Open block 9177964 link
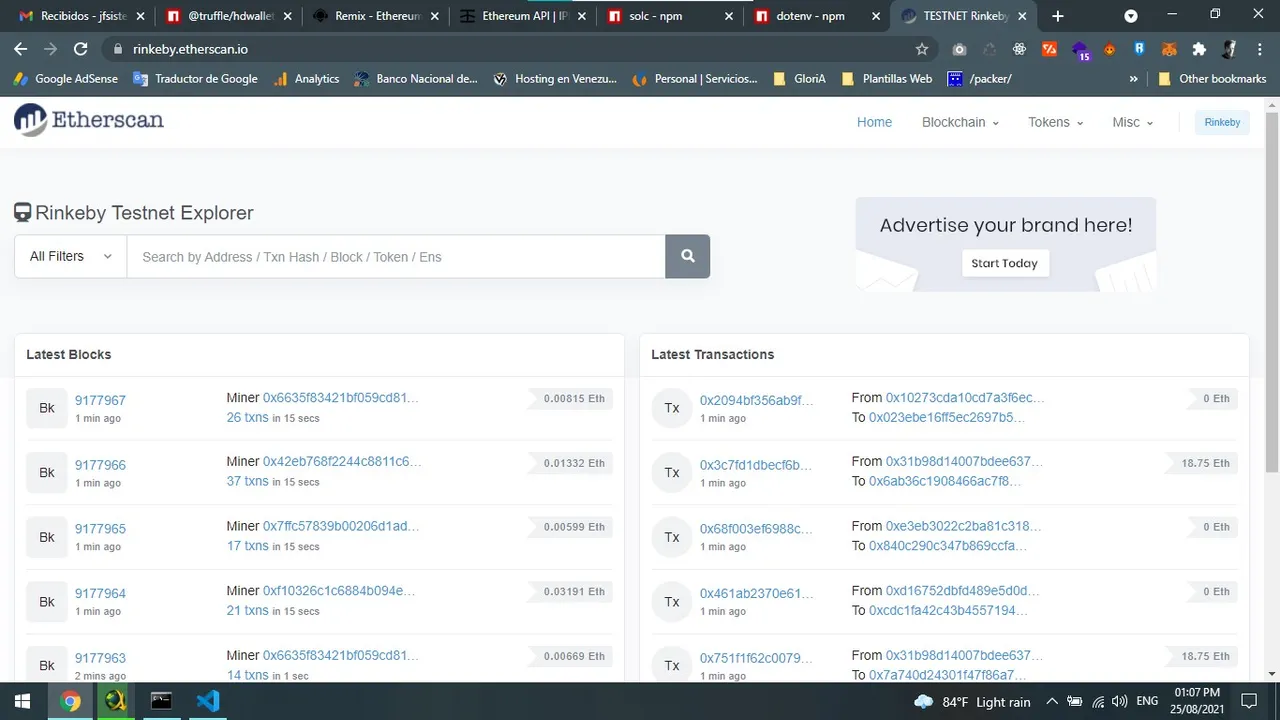1280x720 pixels. coord(100,593)
